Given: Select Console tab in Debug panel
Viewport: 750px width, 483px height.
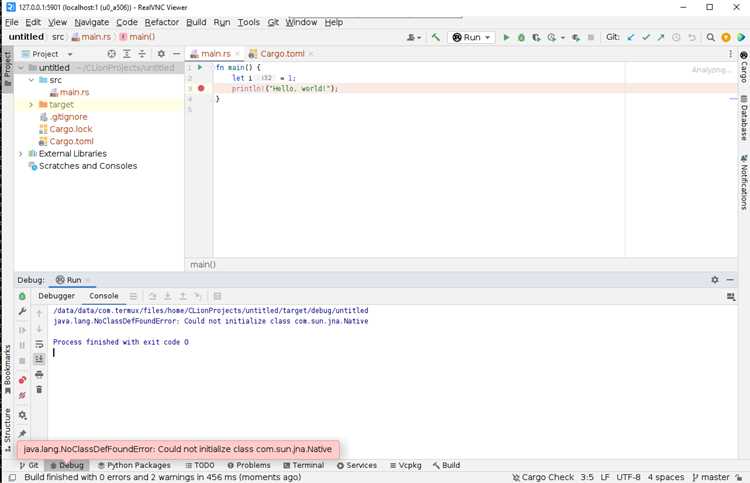Looking at the screenshot, I should point(104,296).
